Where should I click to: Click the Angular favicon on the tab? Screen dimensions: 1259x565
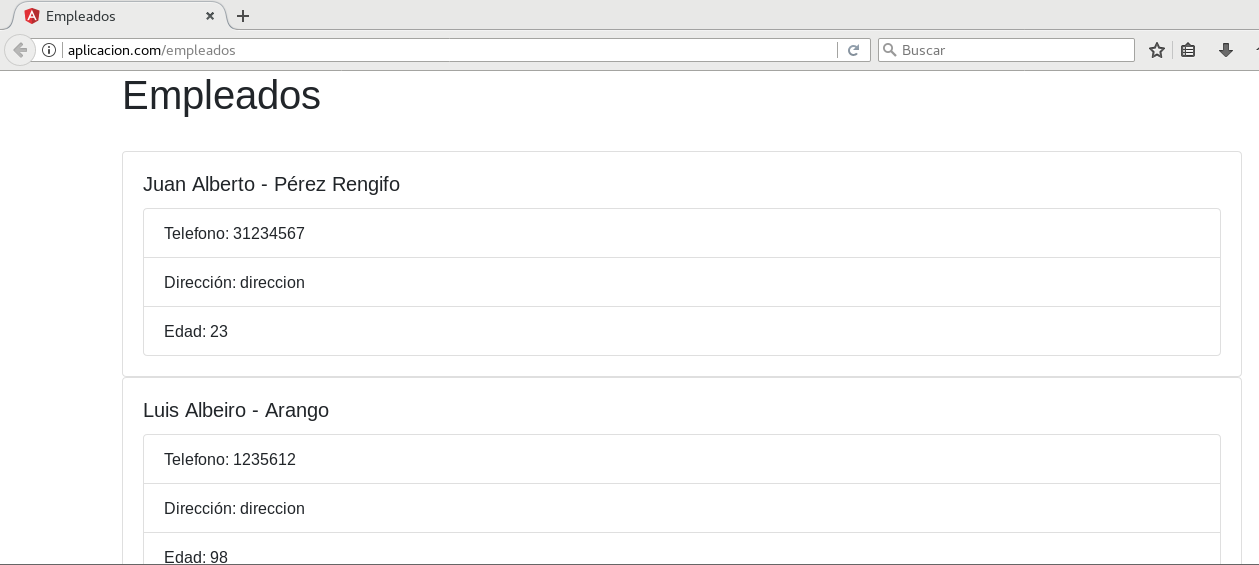[x=32, y=16]
